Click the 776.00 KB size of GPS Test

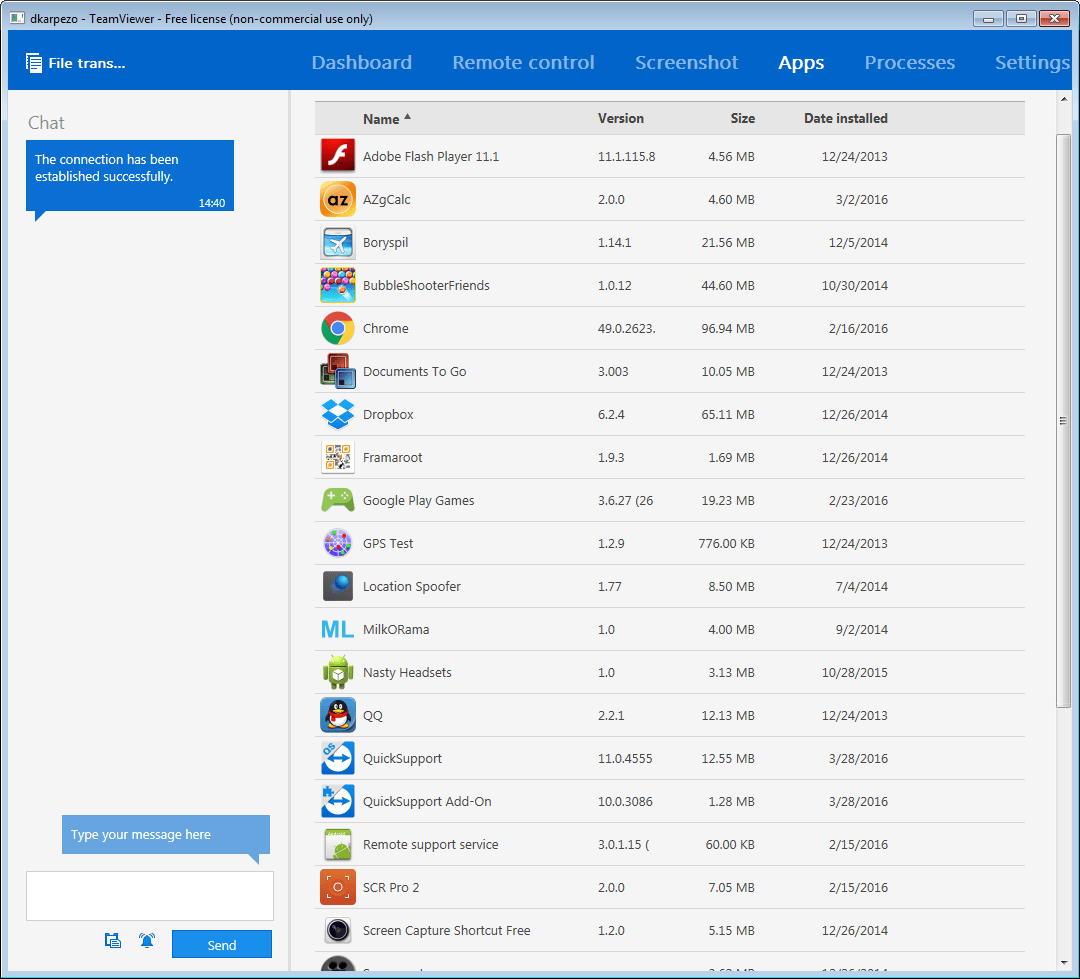726,544
